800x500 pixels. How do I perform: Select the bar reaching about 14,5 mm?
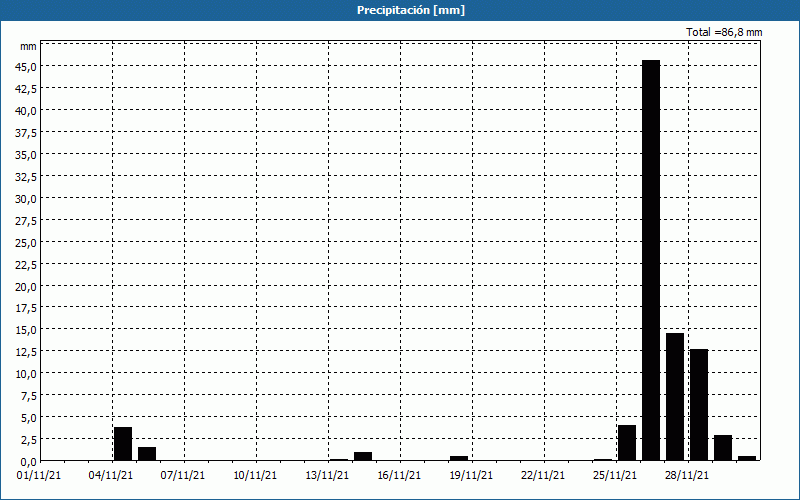675,397
